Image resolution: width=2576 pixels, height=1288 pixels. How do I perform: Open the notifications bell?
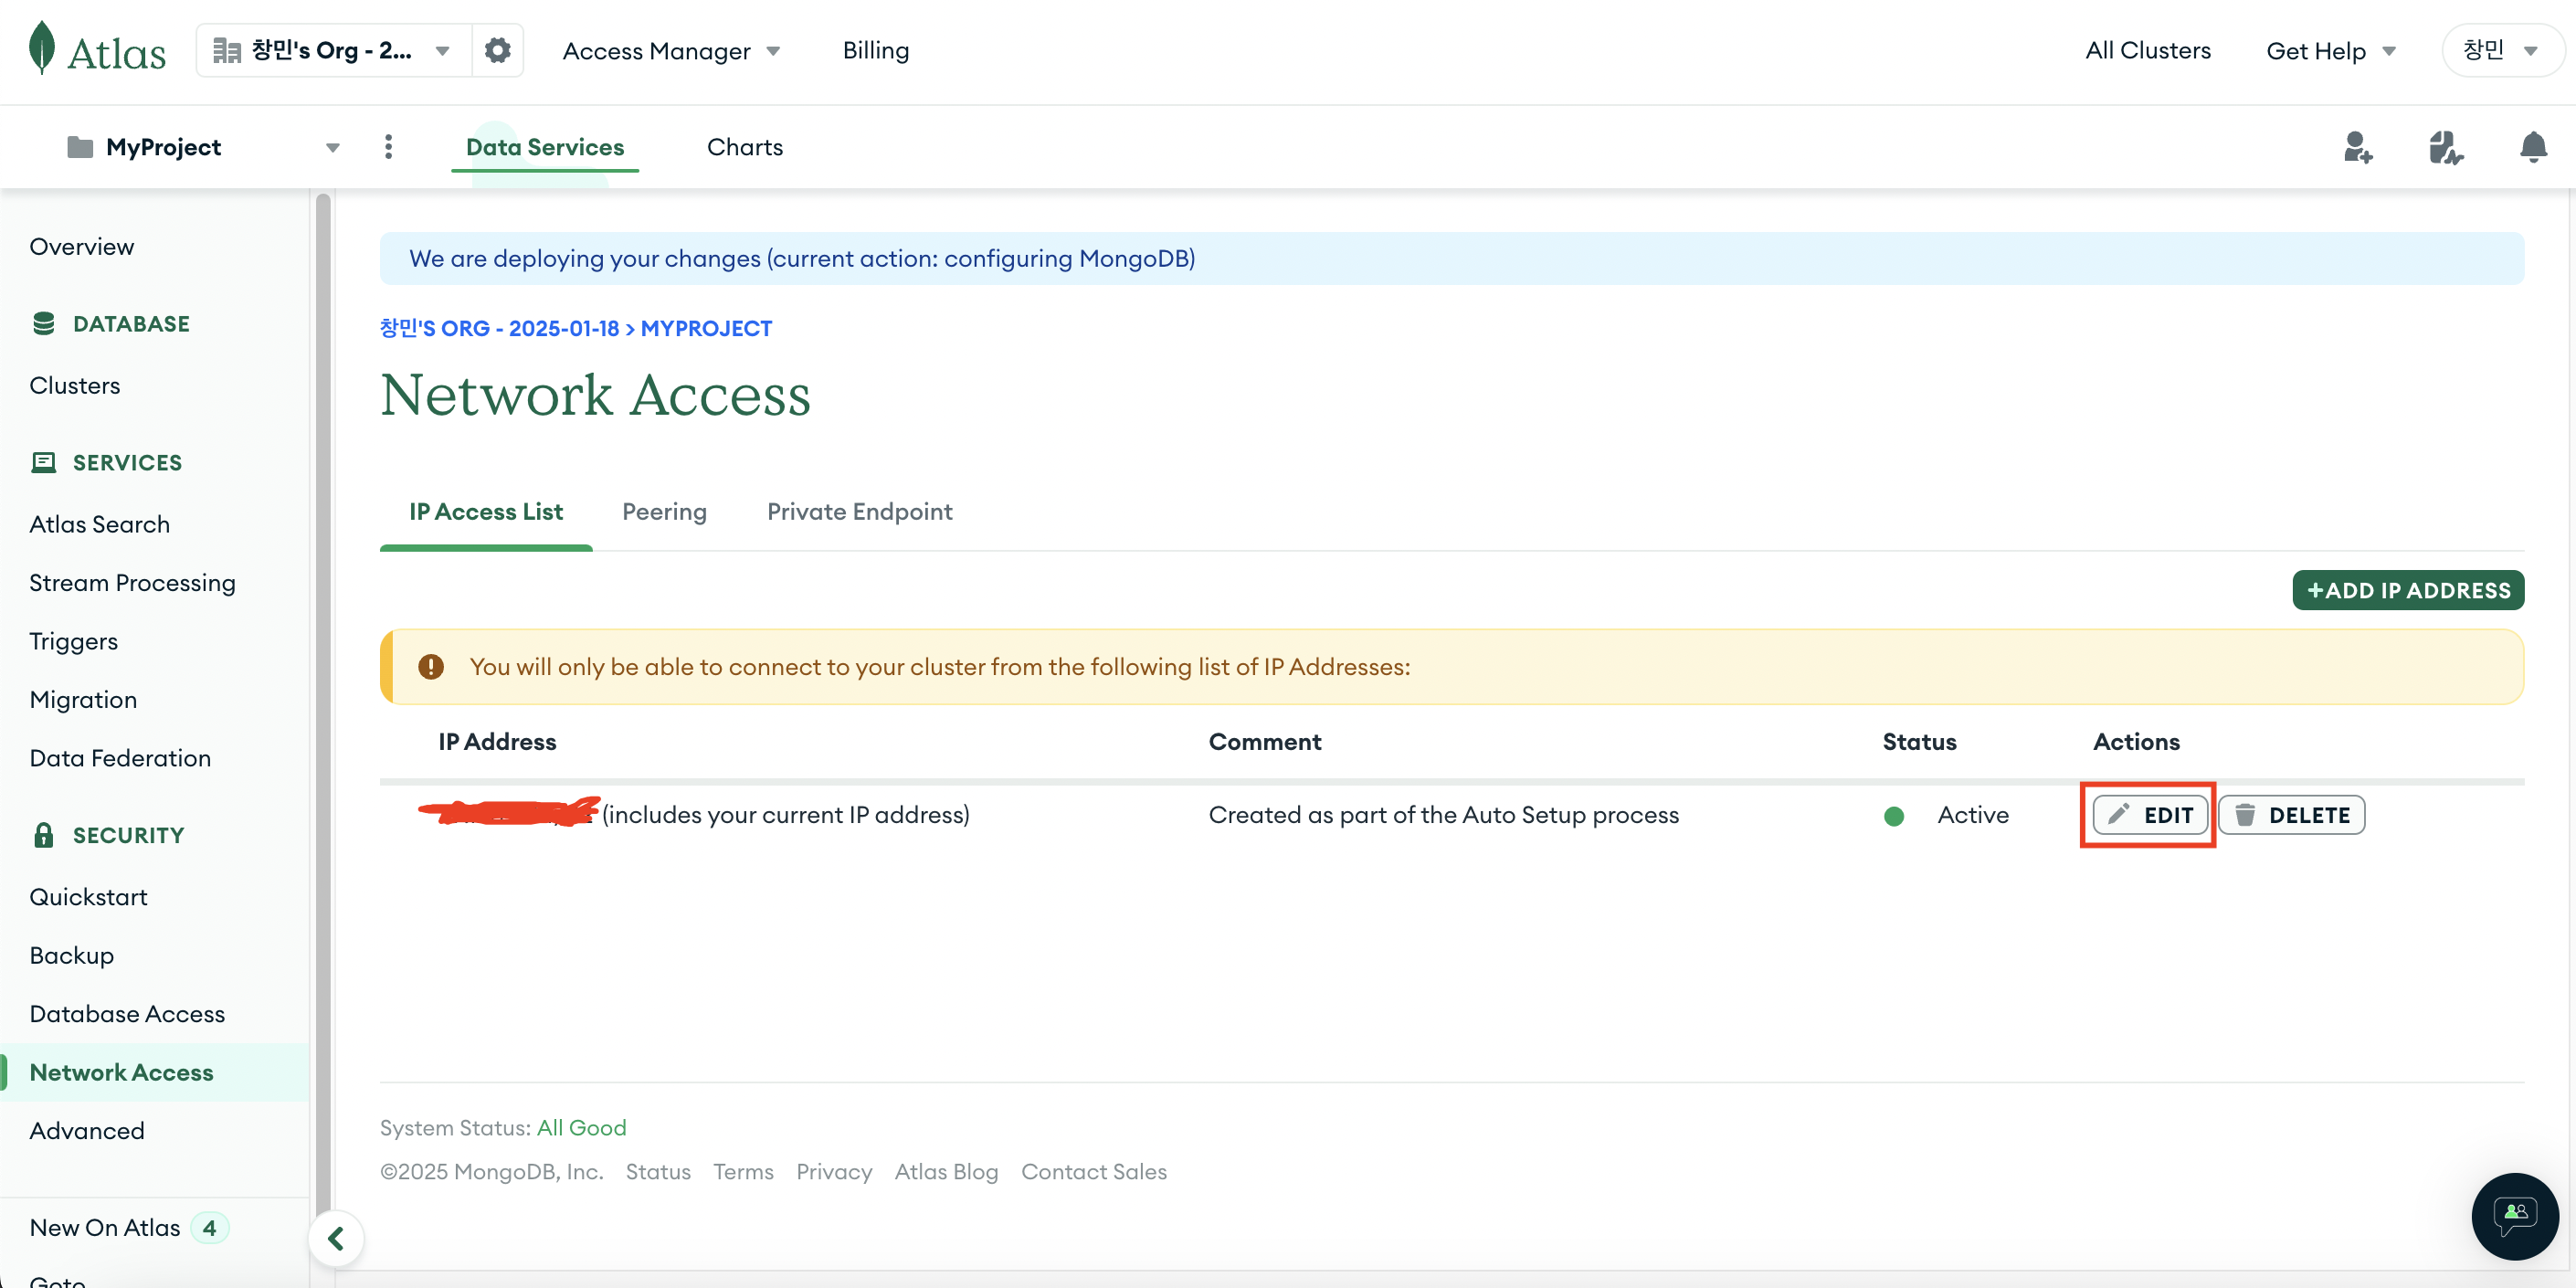pyautogui.click(x=2532, y=147)
